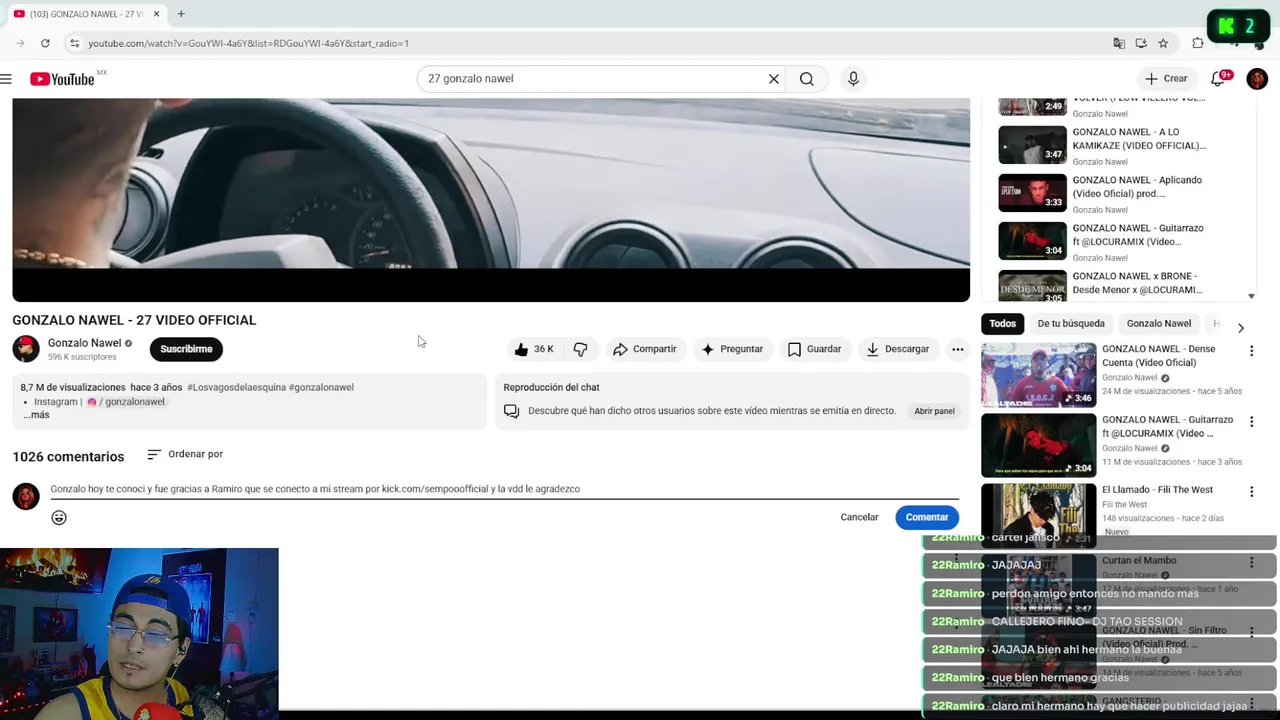The height and width of the screenshot is (720, 1280).
Task: Open chat replay with Abrir panel
Action: click(x=934, y=411)
